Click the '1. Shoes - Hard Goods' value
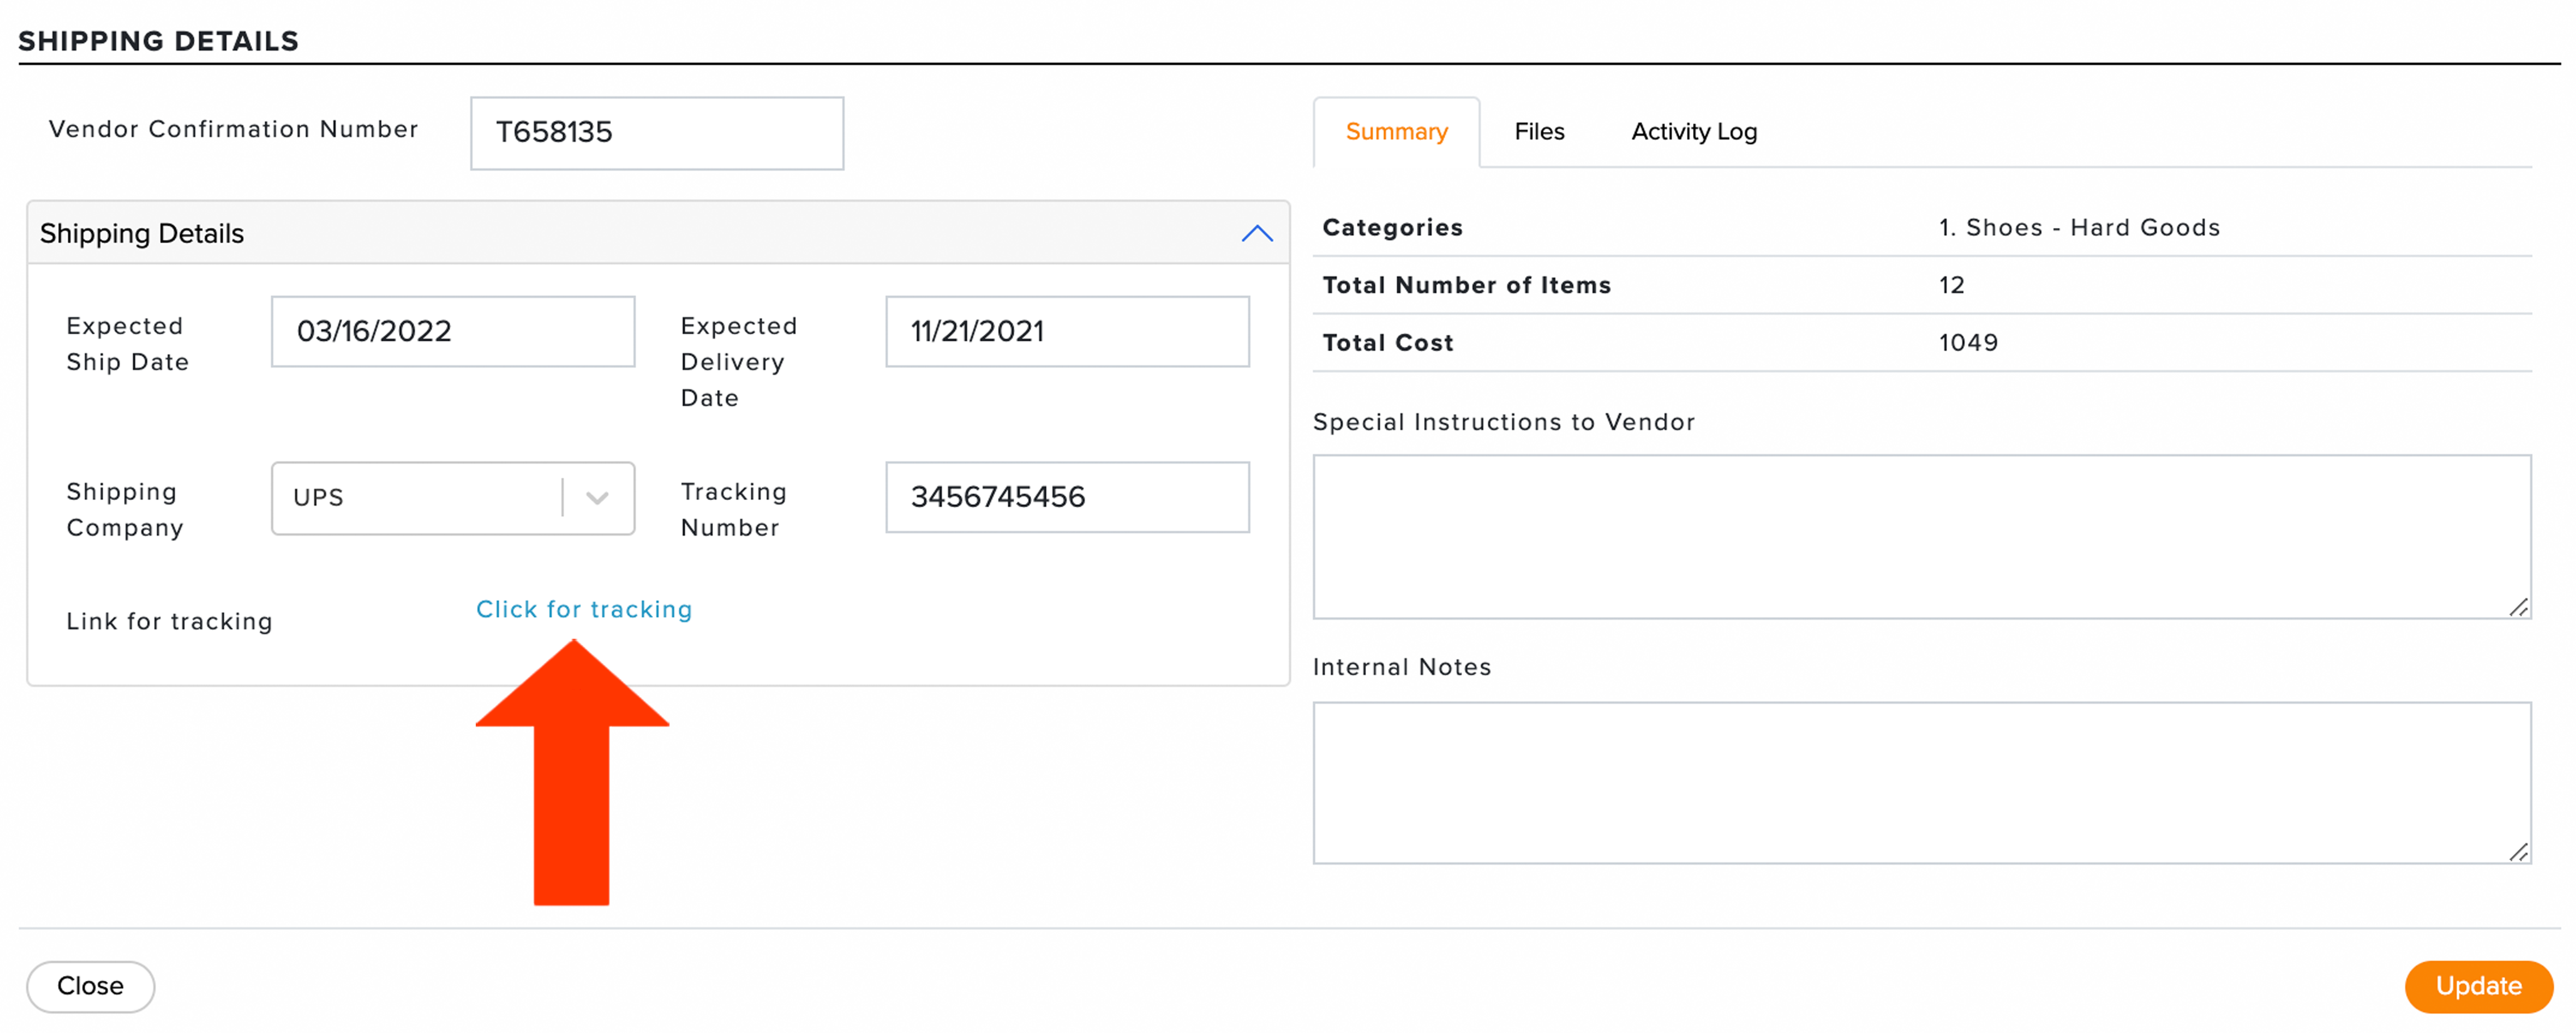Image resolution: width=2576 pixels, height=1033 pixels. (x=2079, y=228)
